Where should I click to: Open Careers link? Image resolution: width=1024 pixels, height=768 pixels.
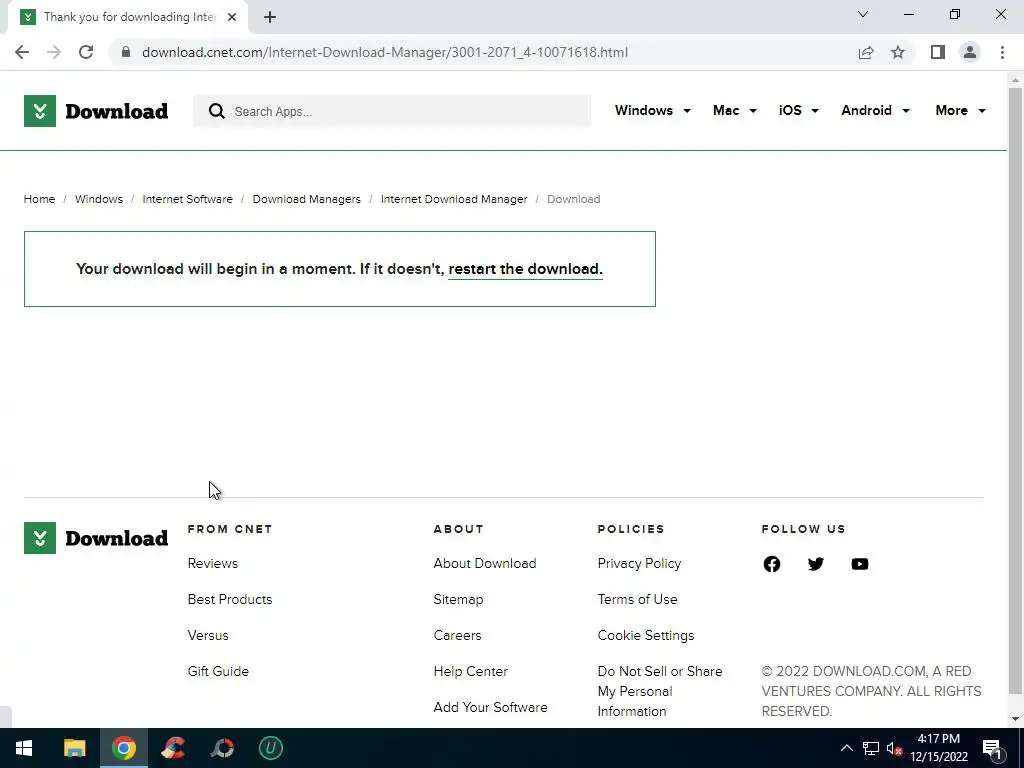tap(457, 635)
